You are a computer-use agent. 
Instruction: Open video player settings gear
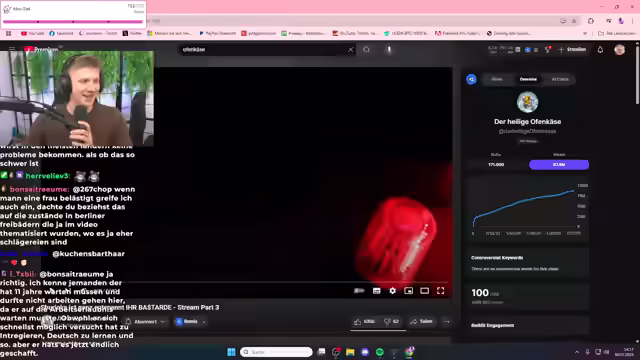[x=392, y=291]
